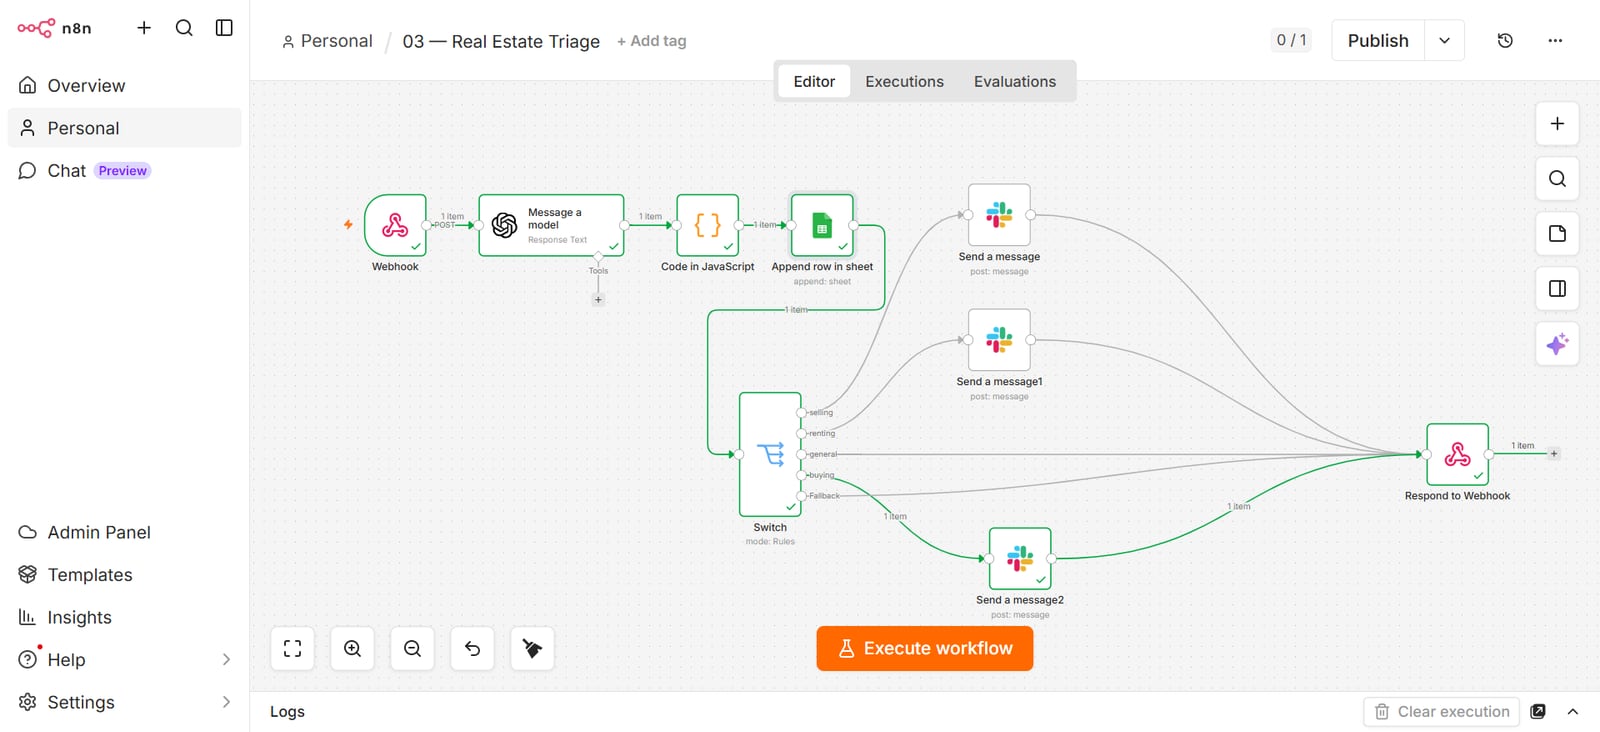1600x732 pixels.
Task: Add a sticky note to canvas
Action: coord(1557,234)
